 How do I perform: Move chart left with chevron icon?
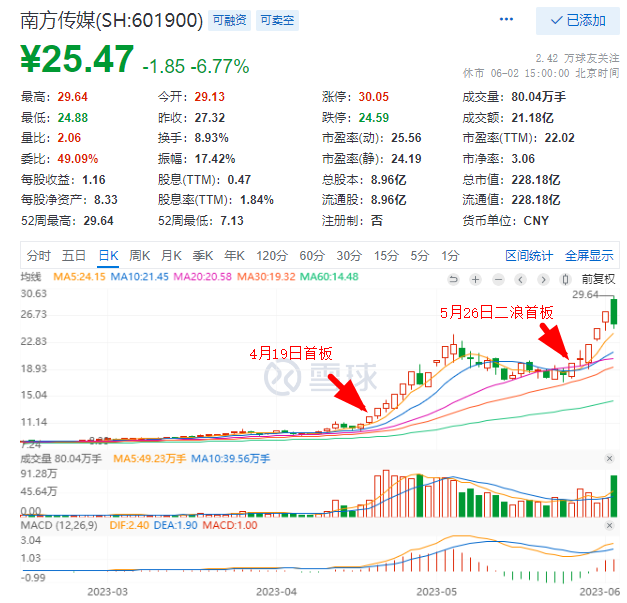[x=520, y=279]
